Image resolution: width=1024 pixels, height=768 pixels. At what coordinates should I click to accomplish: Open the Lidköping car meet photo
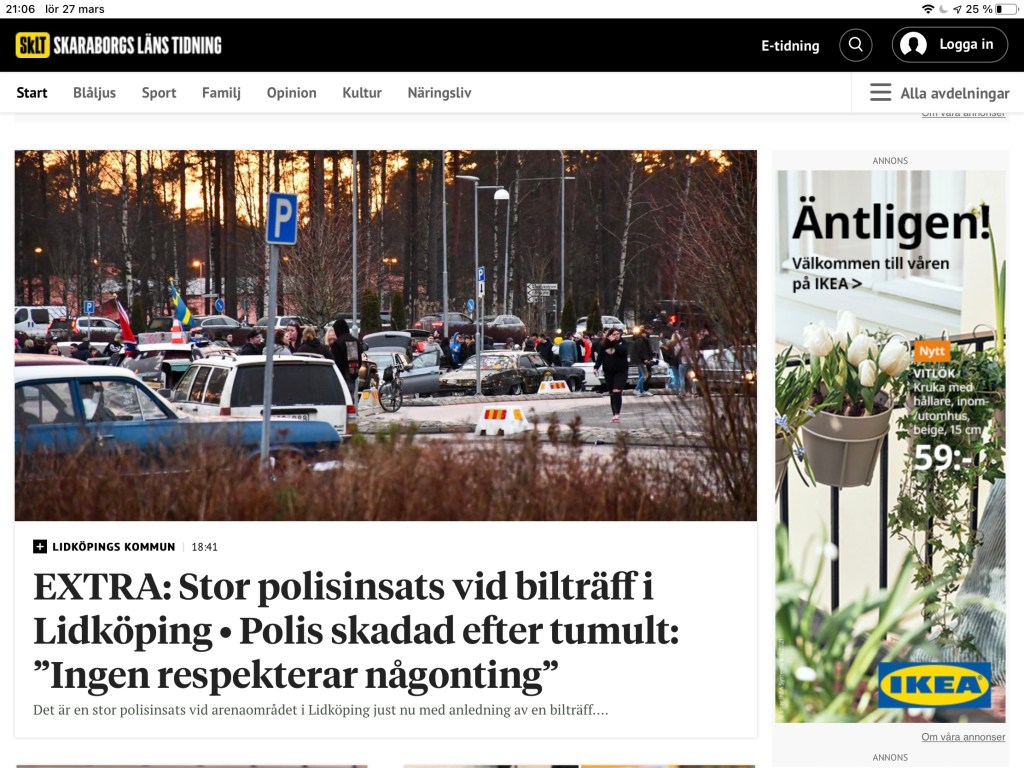386,335
